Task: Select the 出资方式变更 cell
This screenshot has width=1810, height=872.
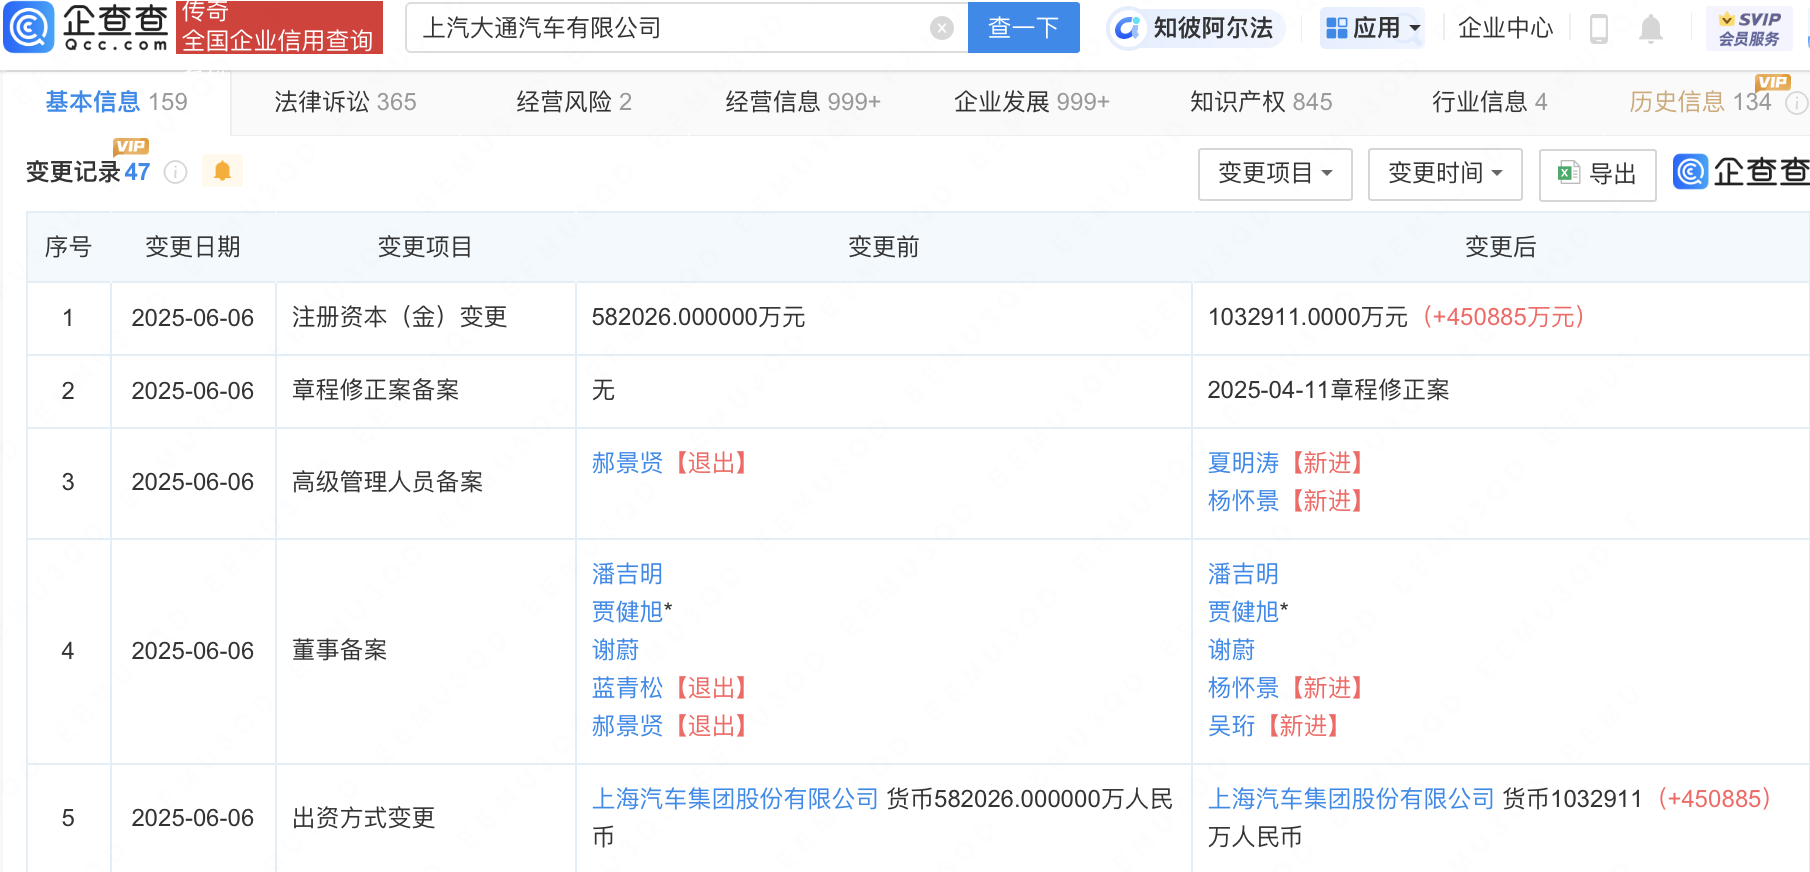Action: pyautogui.click(x=426, y=818)
